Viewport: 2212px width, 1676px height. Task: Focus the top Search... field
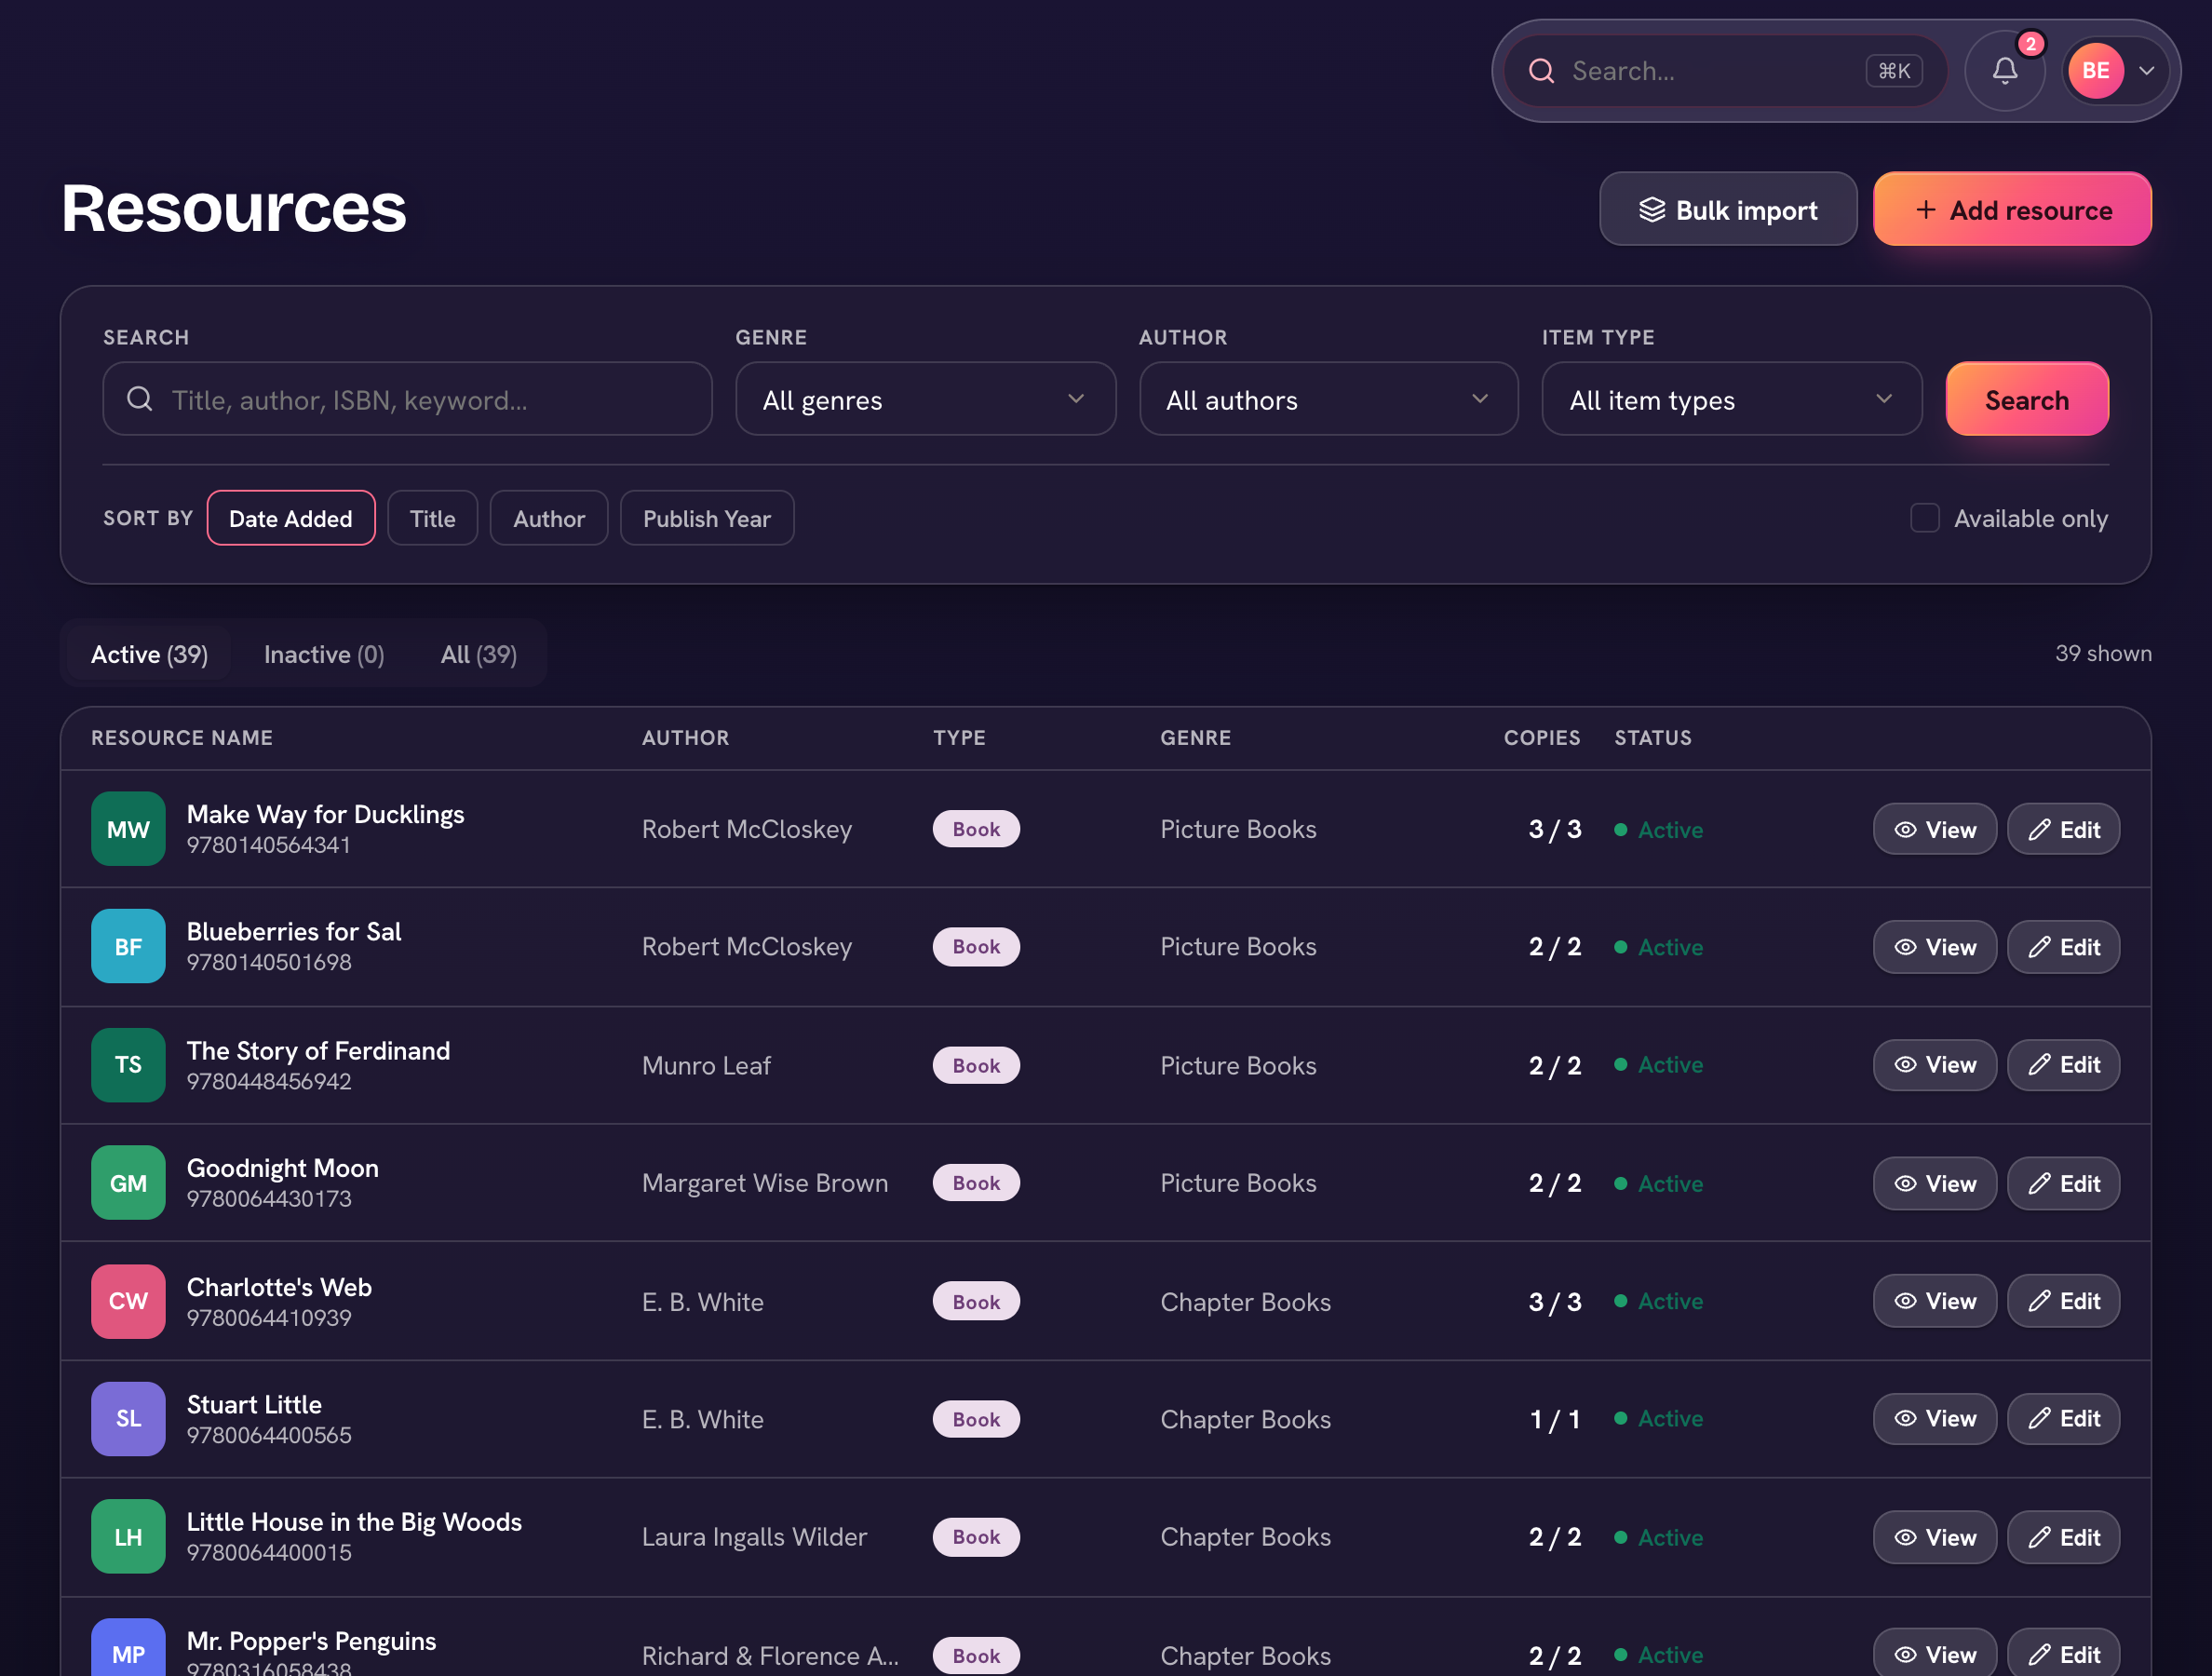click(1725, 71)
